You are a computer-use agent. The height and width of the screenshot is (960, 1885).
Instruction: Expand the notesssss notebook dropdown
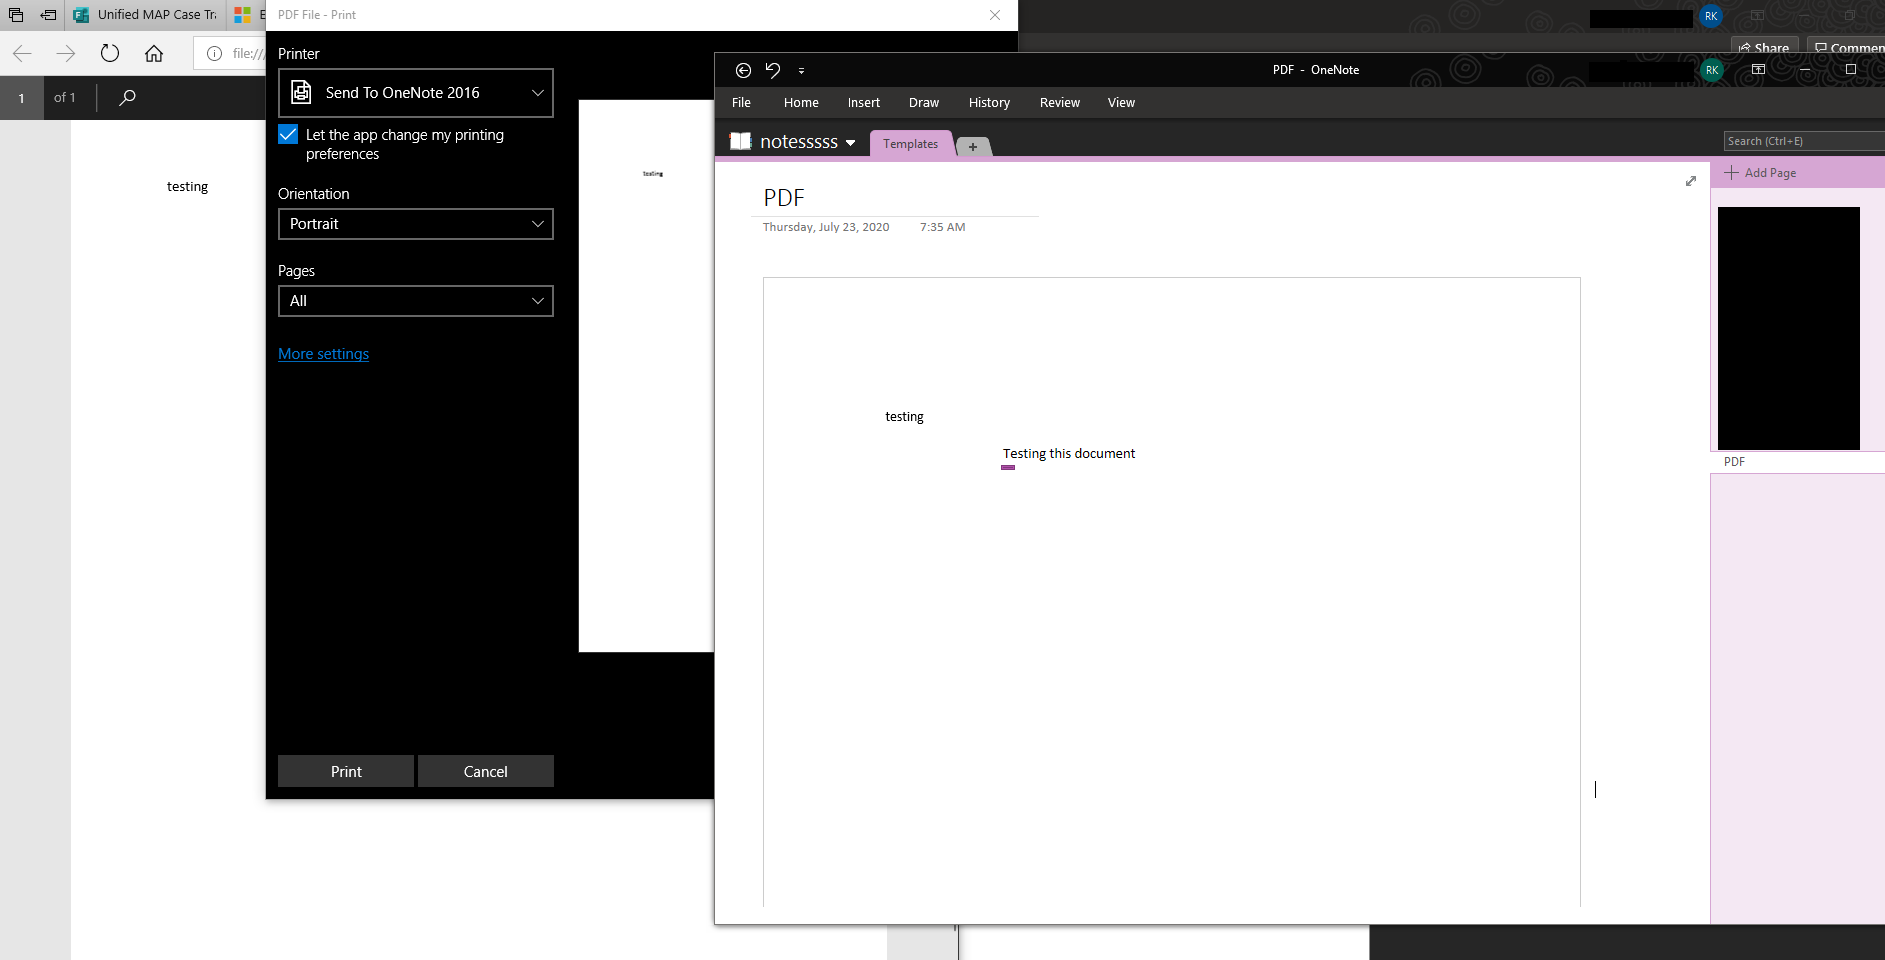click(851, 143)
